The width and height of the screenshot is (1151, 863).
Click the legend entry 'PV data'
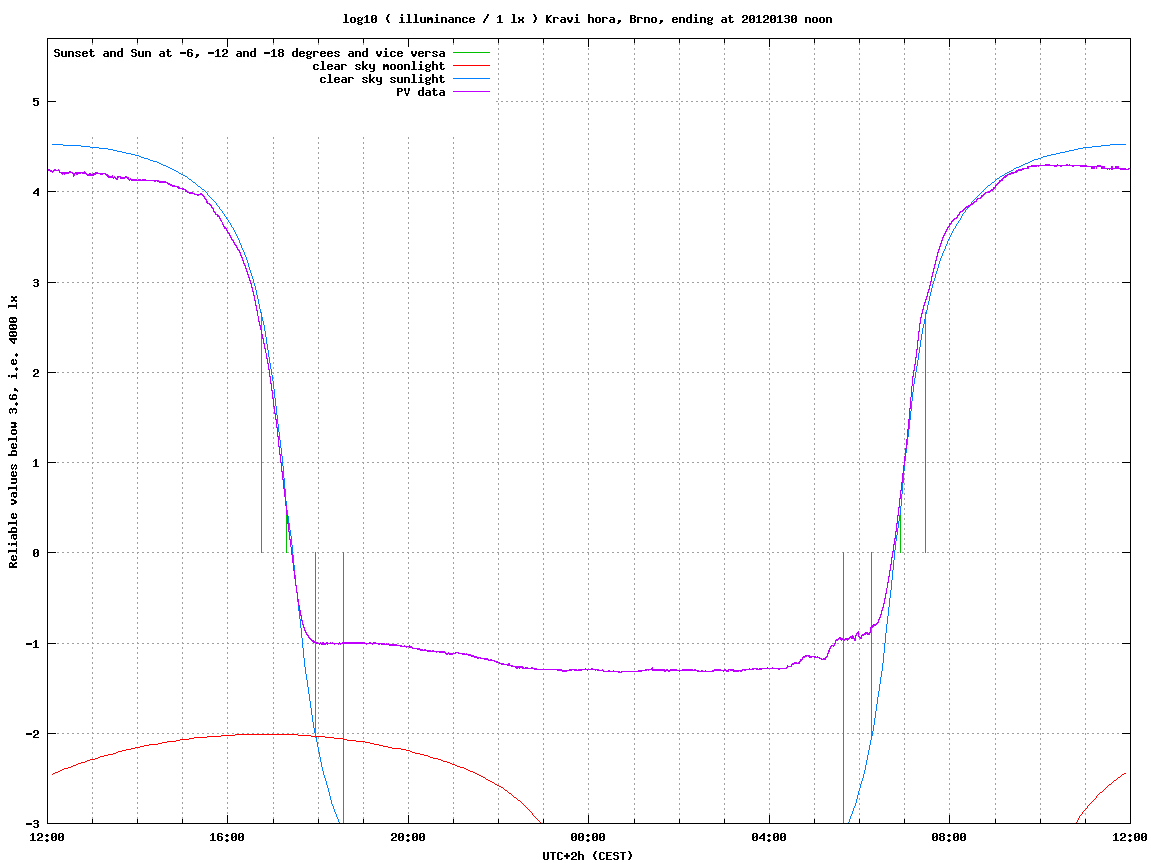coord(421,92)
